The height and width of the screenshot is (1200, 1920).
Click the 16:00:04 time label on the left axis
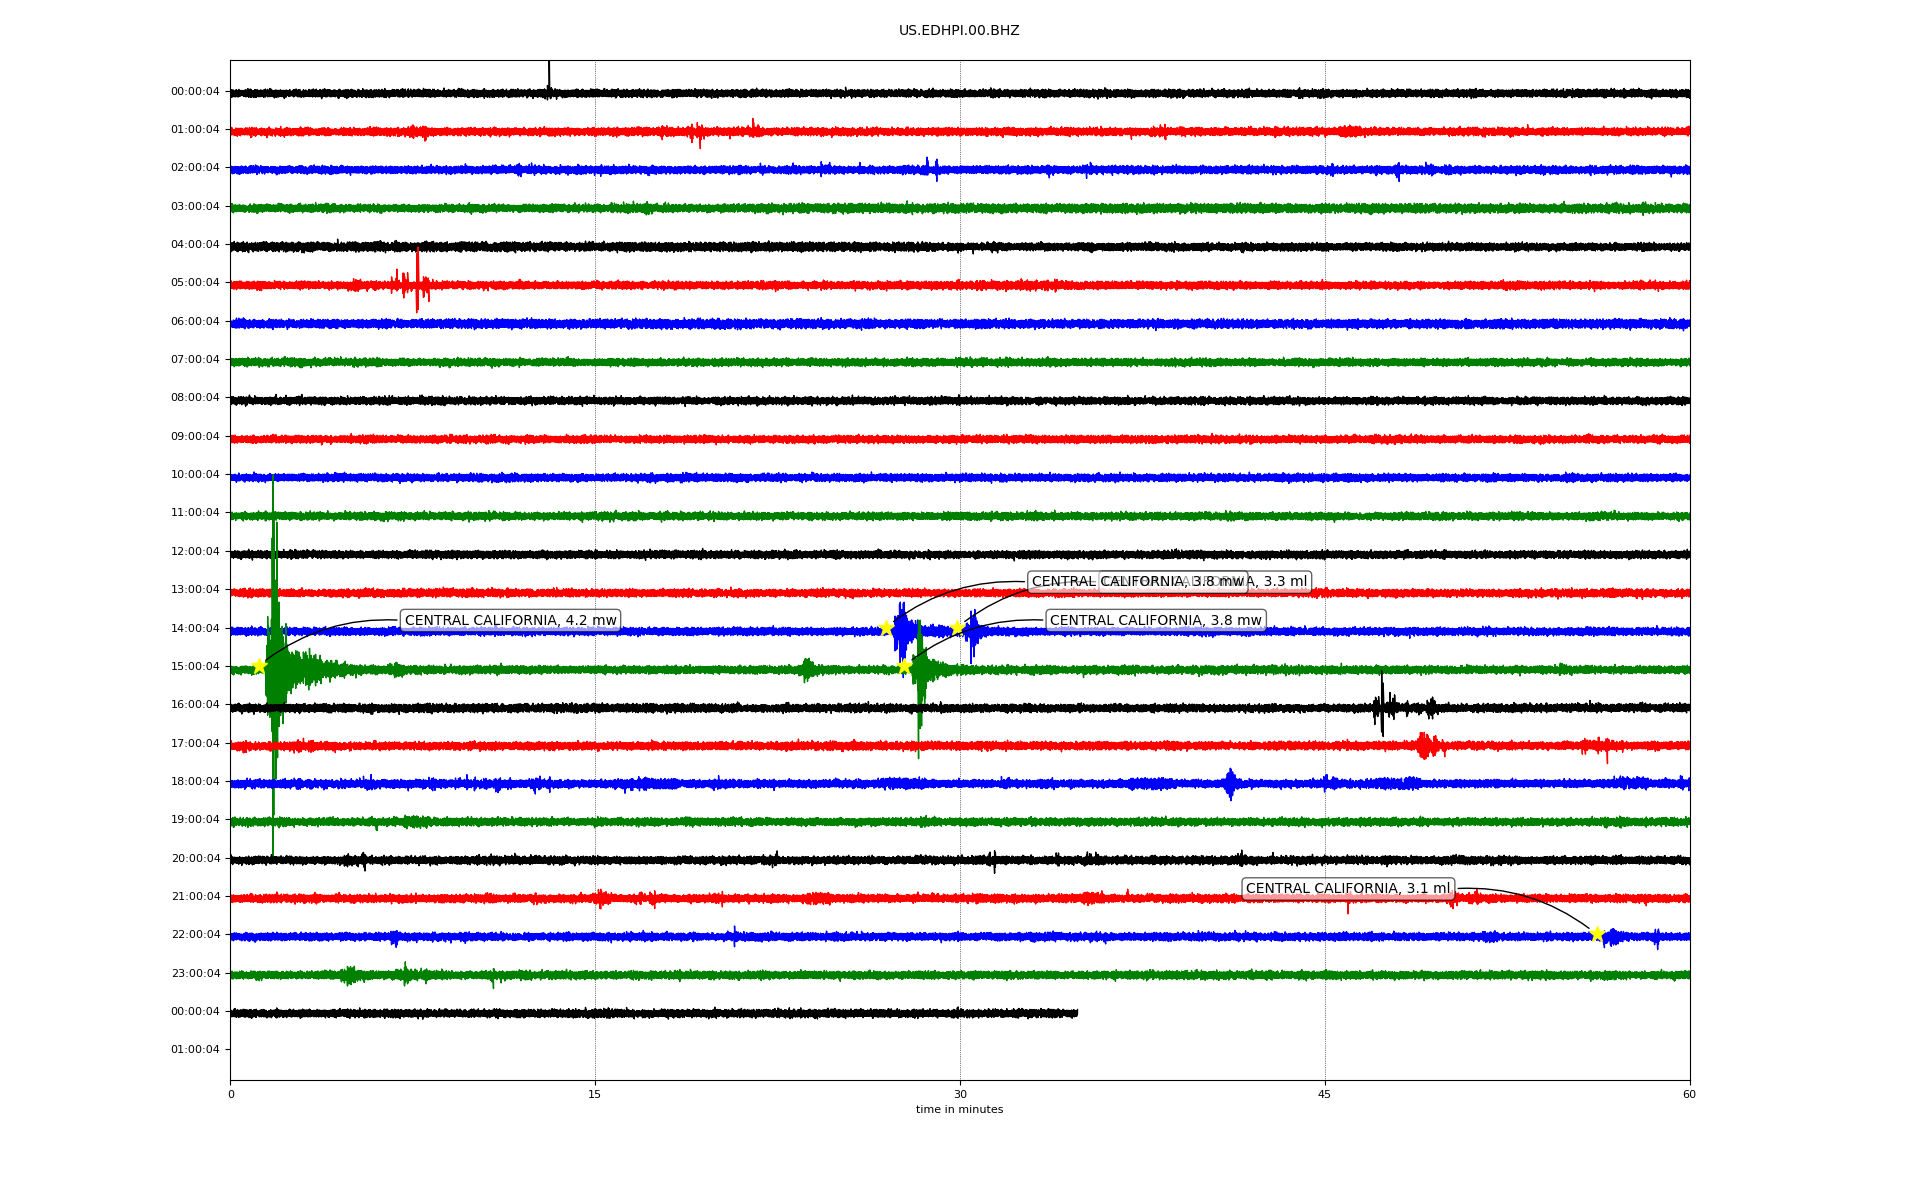[x=195, y=704]
